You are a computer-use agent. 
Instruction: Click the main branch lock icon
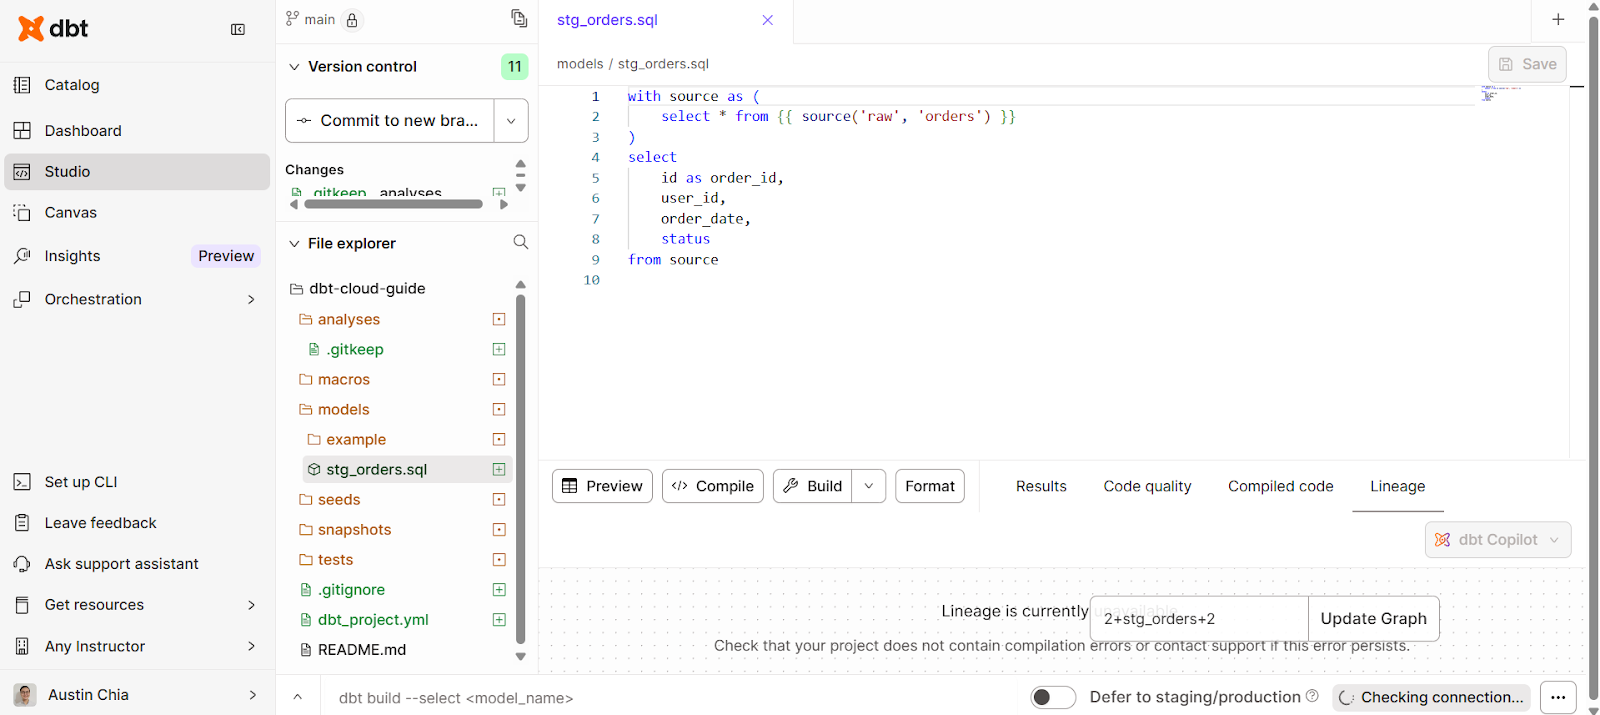click(x=352, y=20)
